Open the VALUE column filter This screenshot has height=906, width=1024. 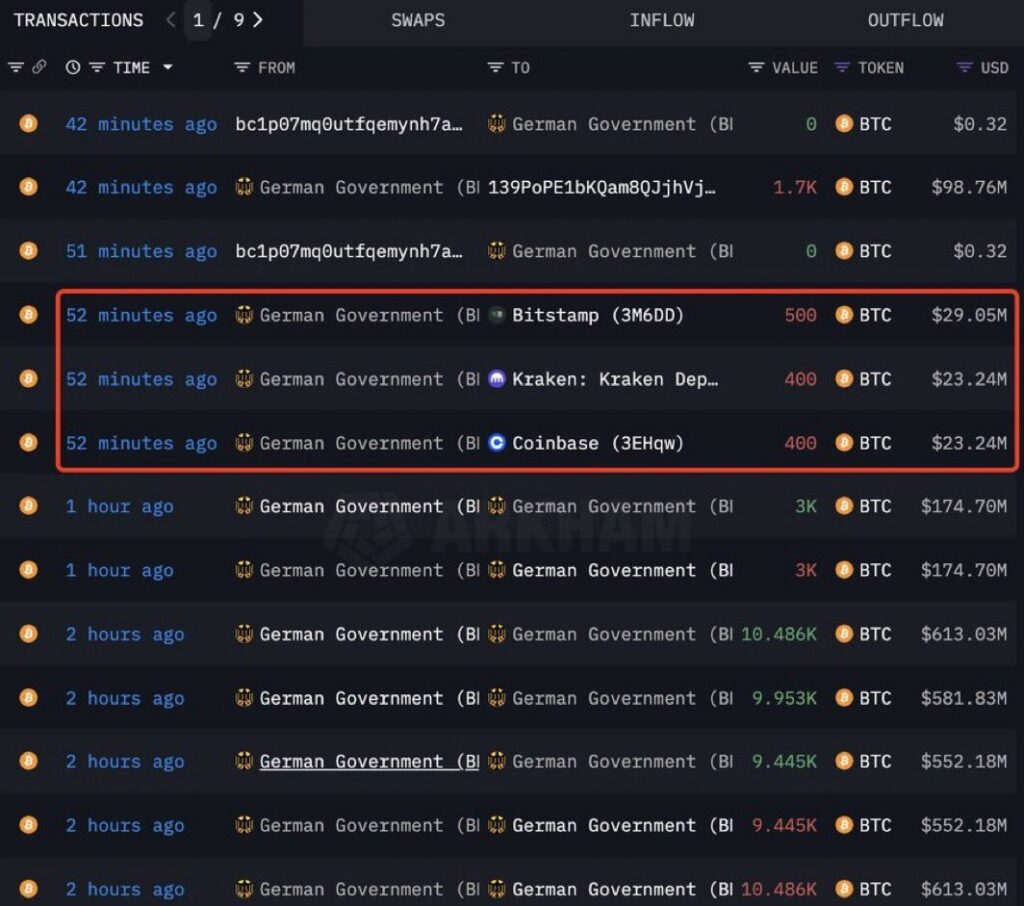click(756, 68)
